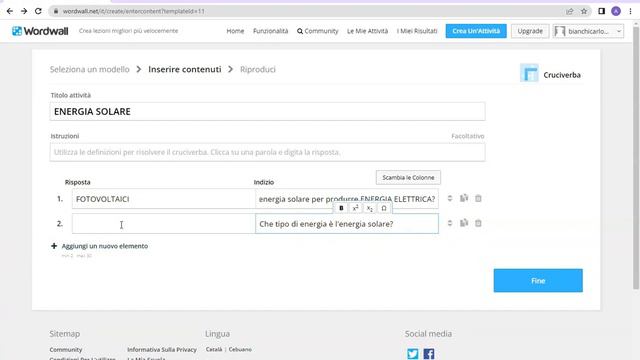Viewport: 640px width, 360px height.
Task: Duplicate row 1 FOTOVOLTAICI
Action: [x=464, y=198]
